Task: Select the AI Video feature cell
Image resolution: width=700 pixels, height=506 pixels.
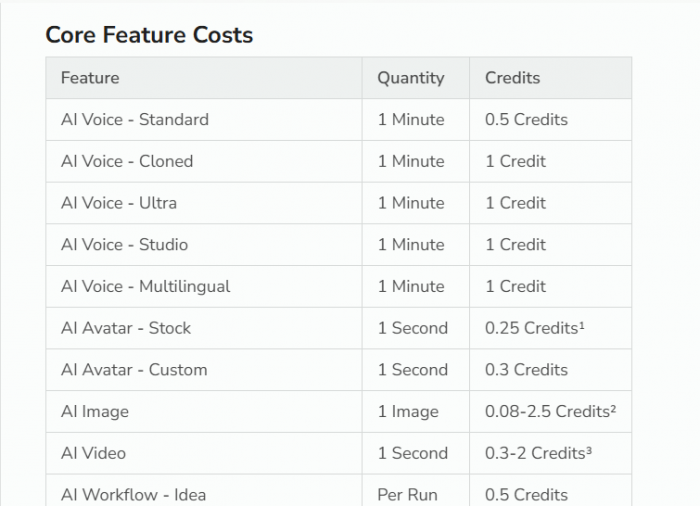Action: pyautogui.click(x=94, y=454)
